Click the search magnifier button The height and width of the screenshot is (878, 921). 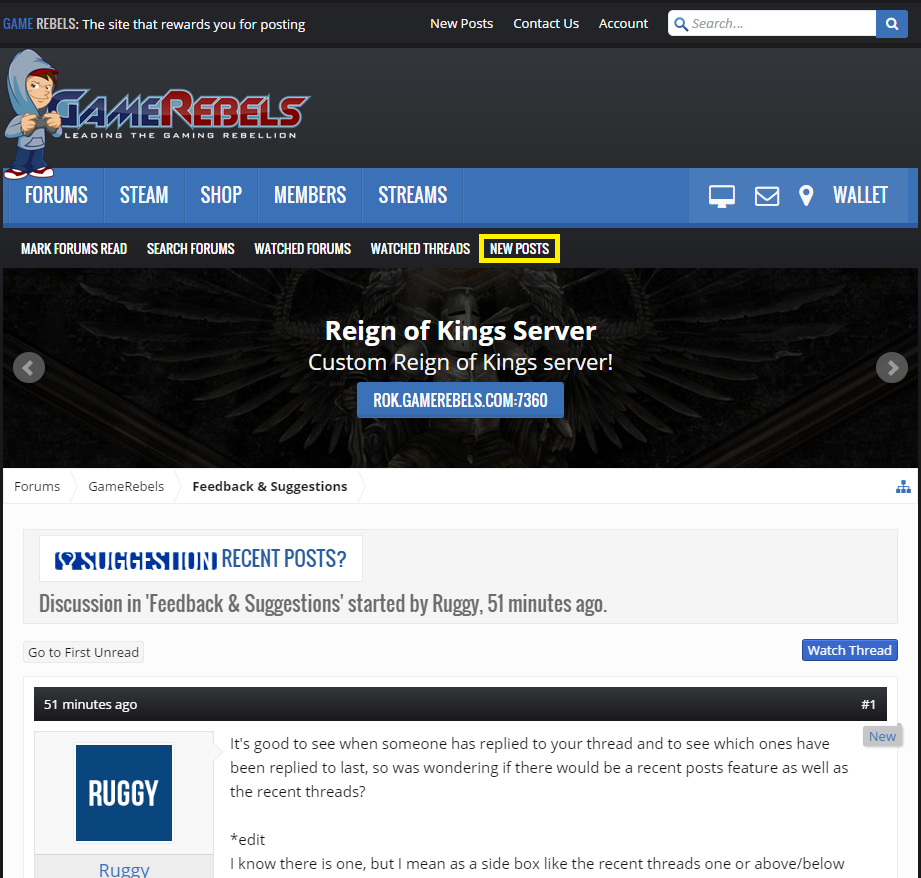pyautogui.click(x=891, y=23)
